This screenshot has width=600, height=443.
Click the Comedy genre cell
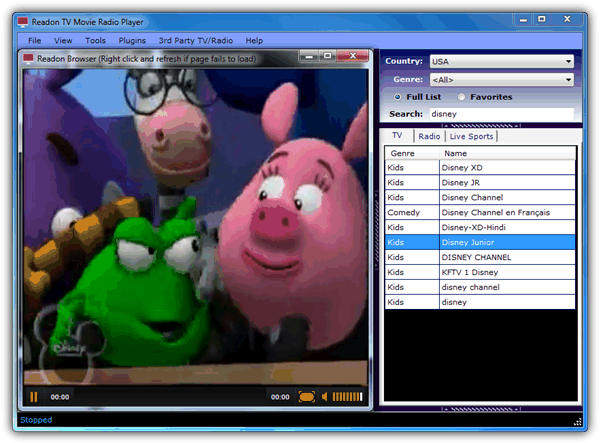(x=412, y=212)
